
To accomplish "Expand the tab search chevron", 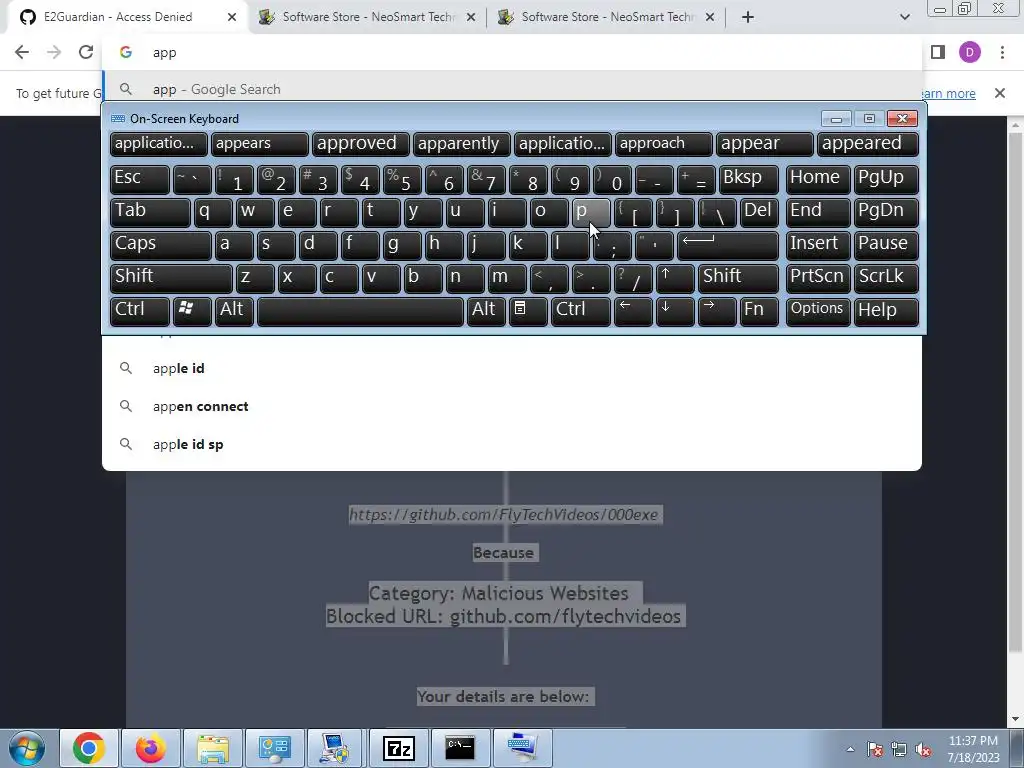I will coord(904,17).
